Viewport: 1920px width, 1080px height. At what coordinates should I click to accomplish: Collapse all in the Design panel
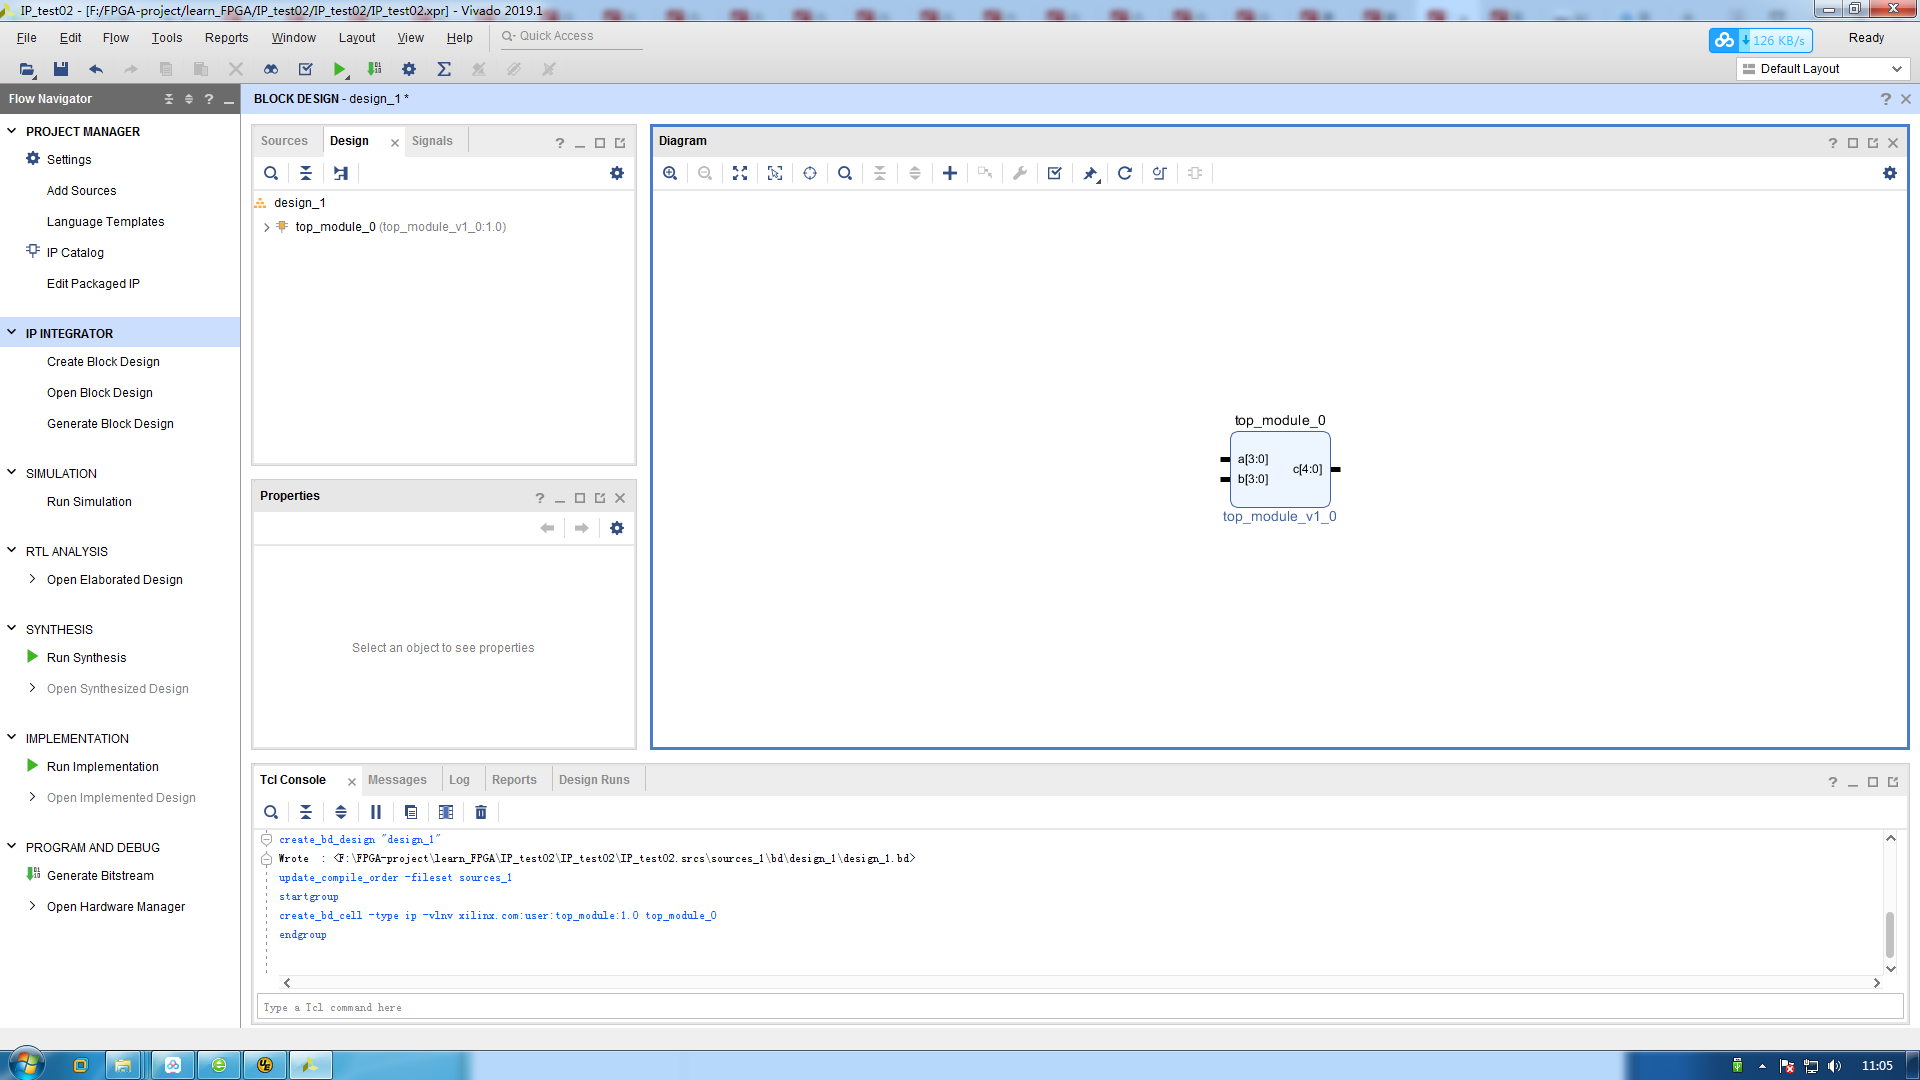click(306, 173)
